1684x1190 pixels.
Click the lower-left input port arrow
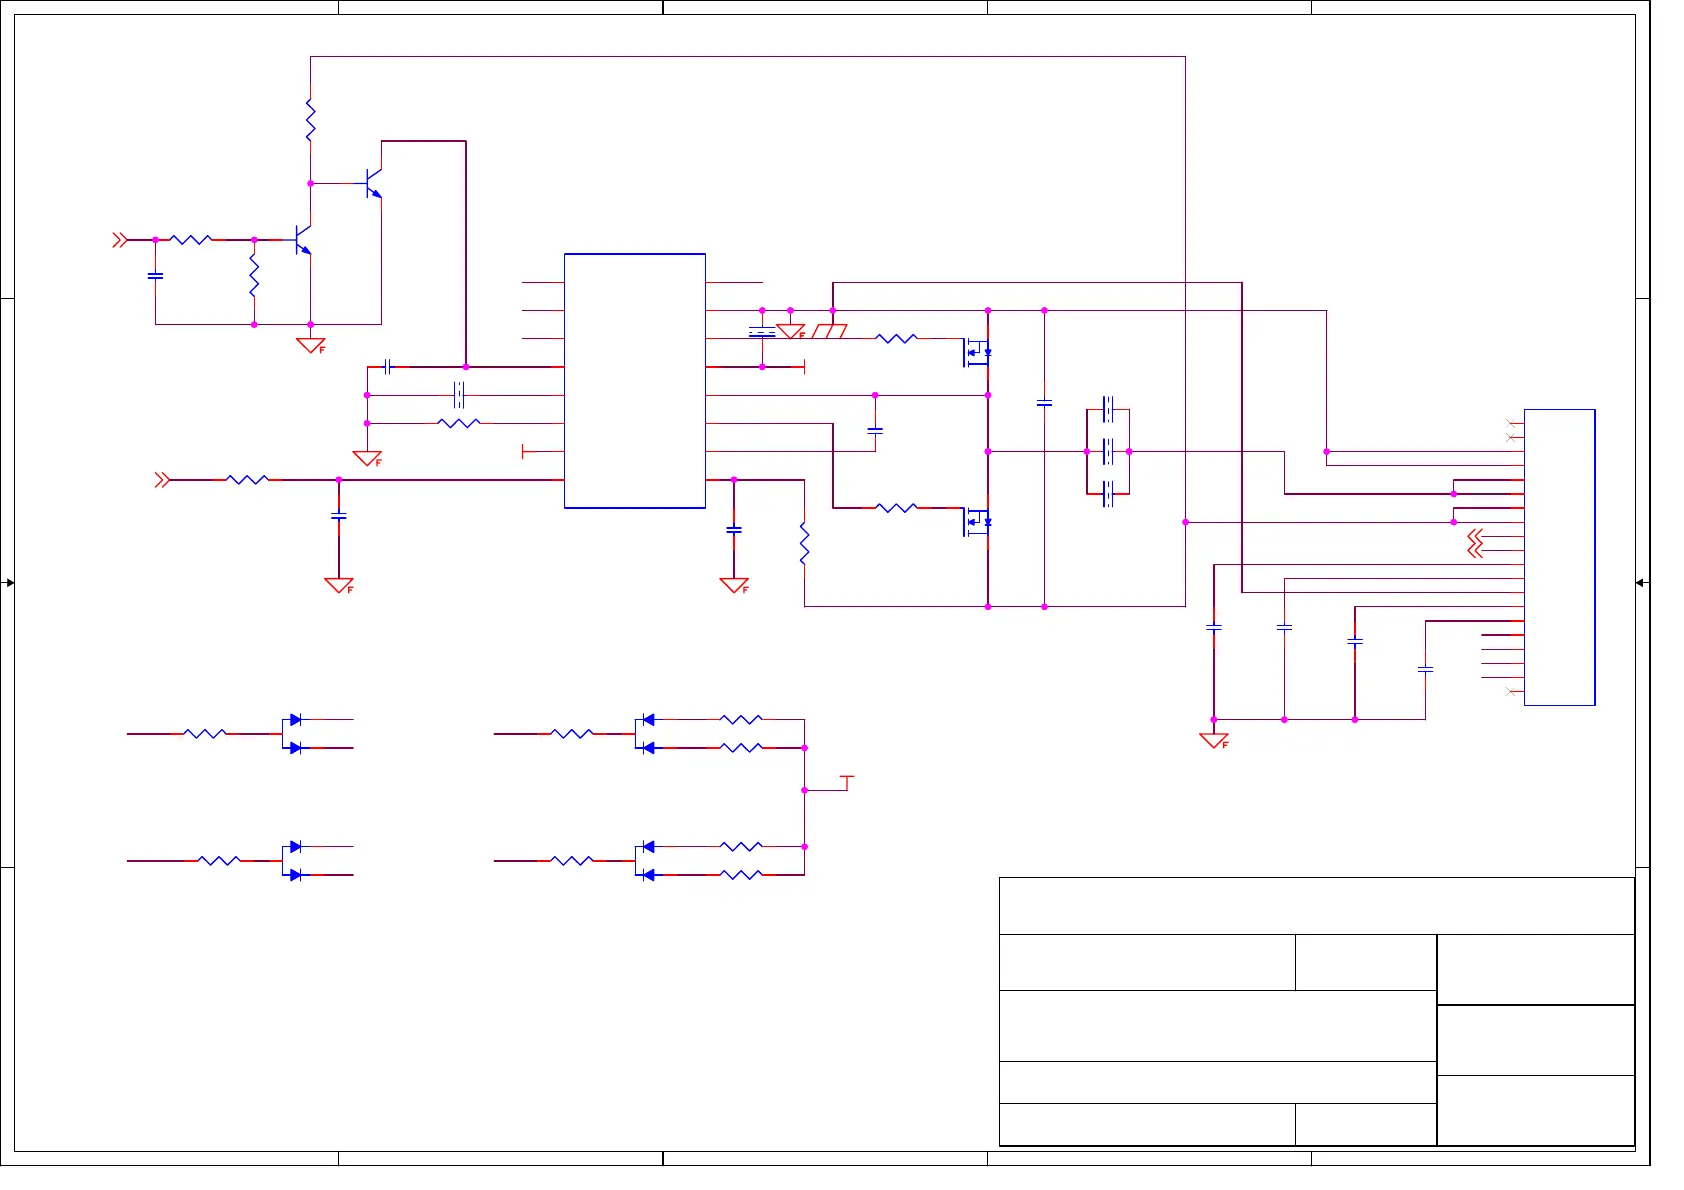pos(162,480)
